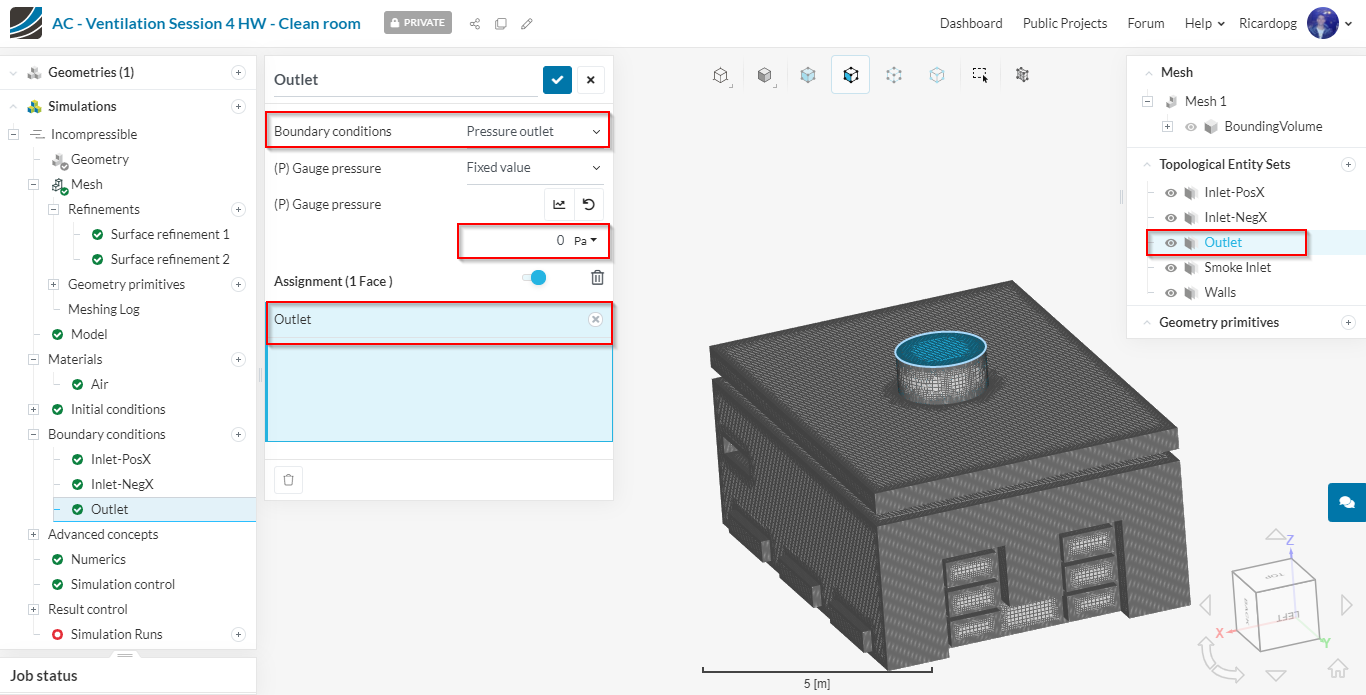Open the Boundary conditions type dropdown
This screenshot has height=695, width=1366.
534,131
